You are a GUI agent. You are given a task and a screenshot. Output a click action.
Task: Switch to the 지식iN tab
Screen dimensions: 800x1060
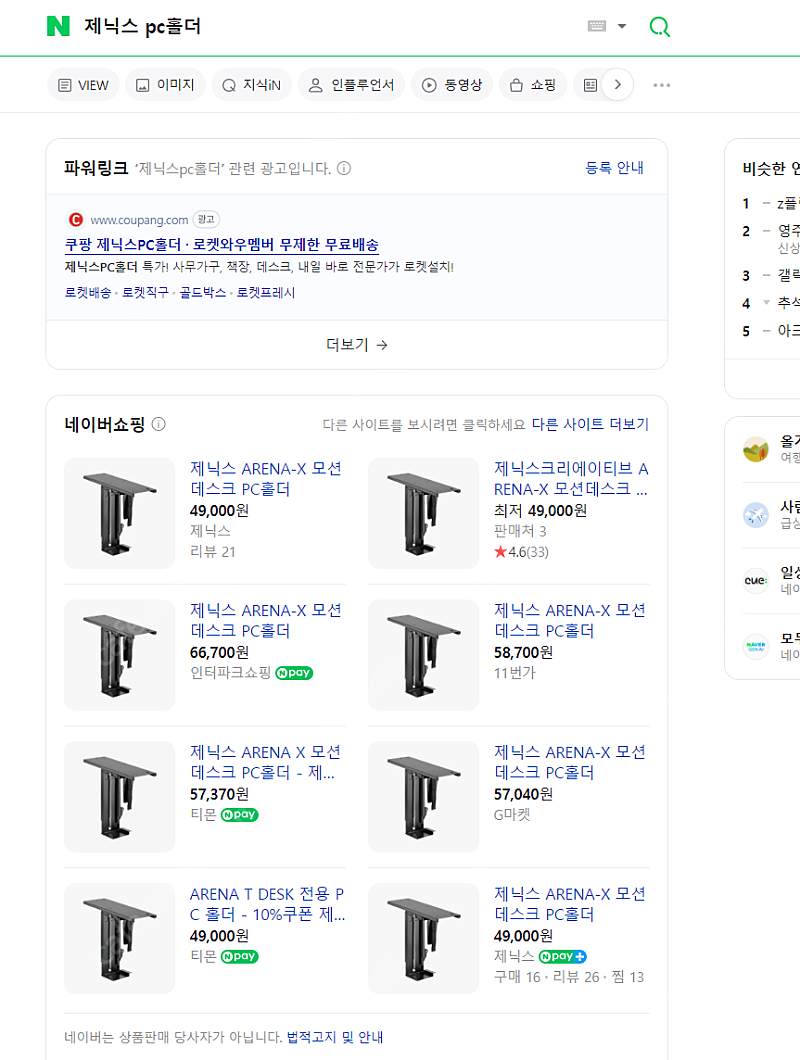pos(252,85)
